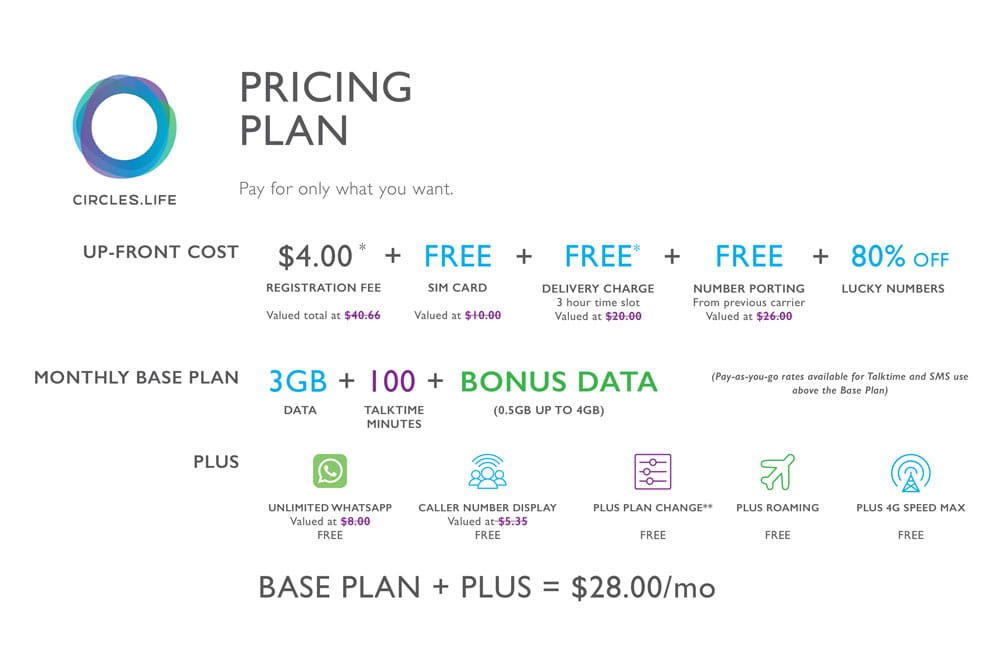Select the 3GB data amount

click(x=298, y=381)
